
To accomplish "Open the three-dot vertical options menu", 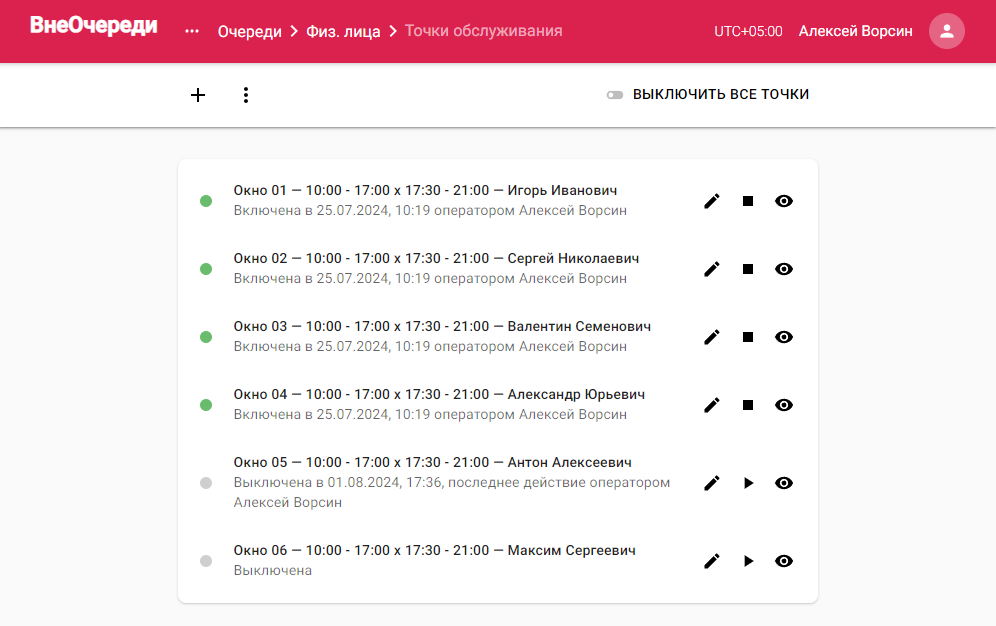I will pos(246,95).
